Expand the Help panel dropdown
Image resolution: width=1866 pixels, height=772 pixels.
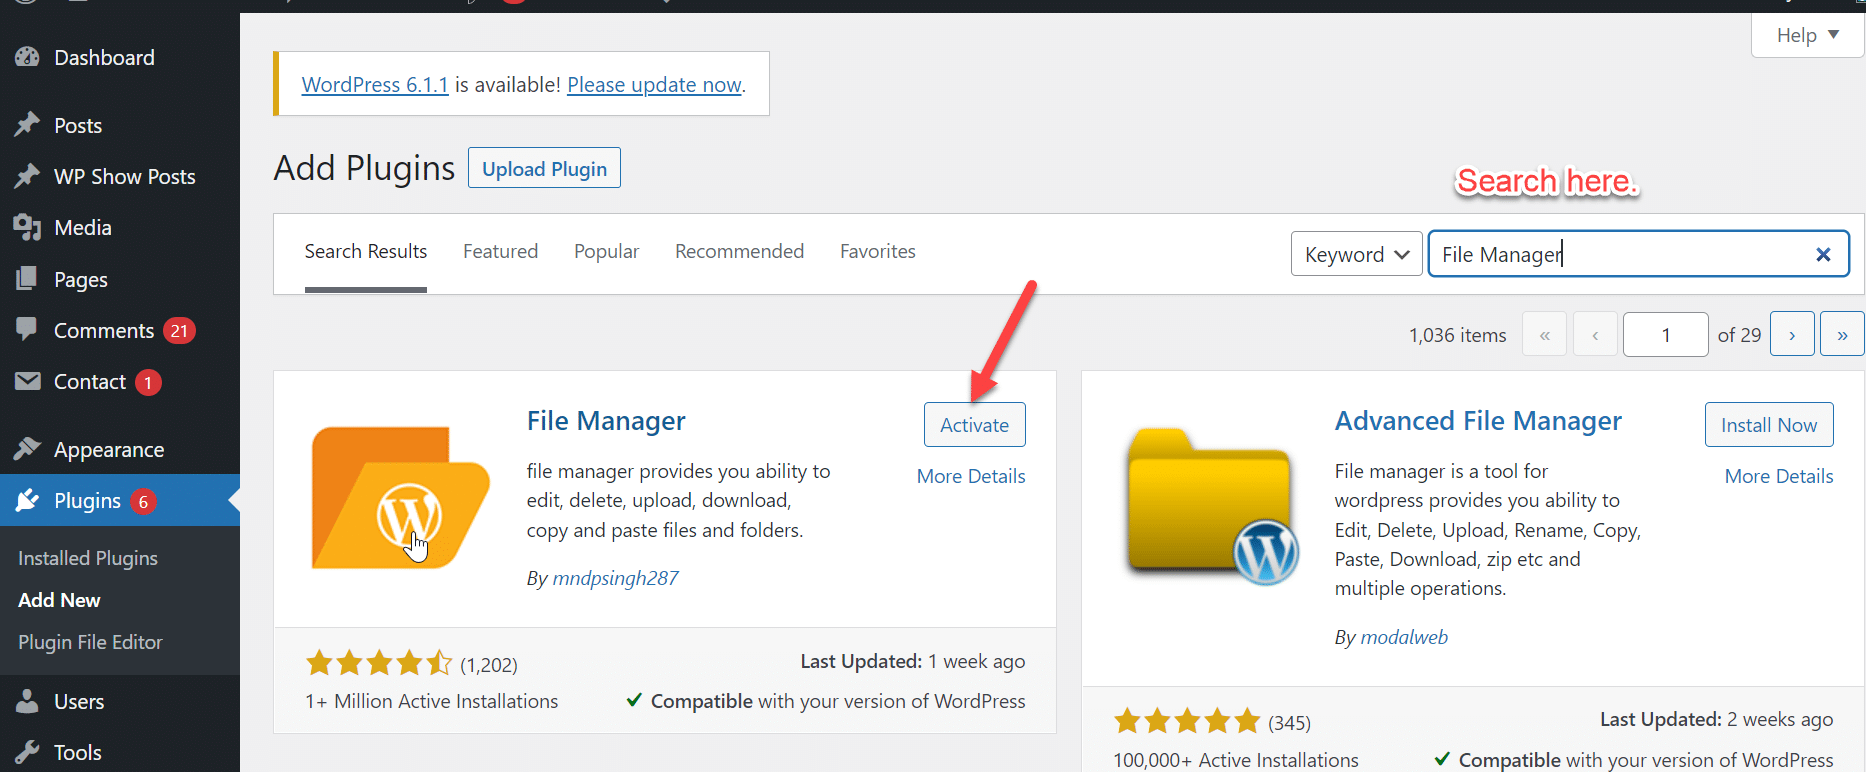[1807, 36]
